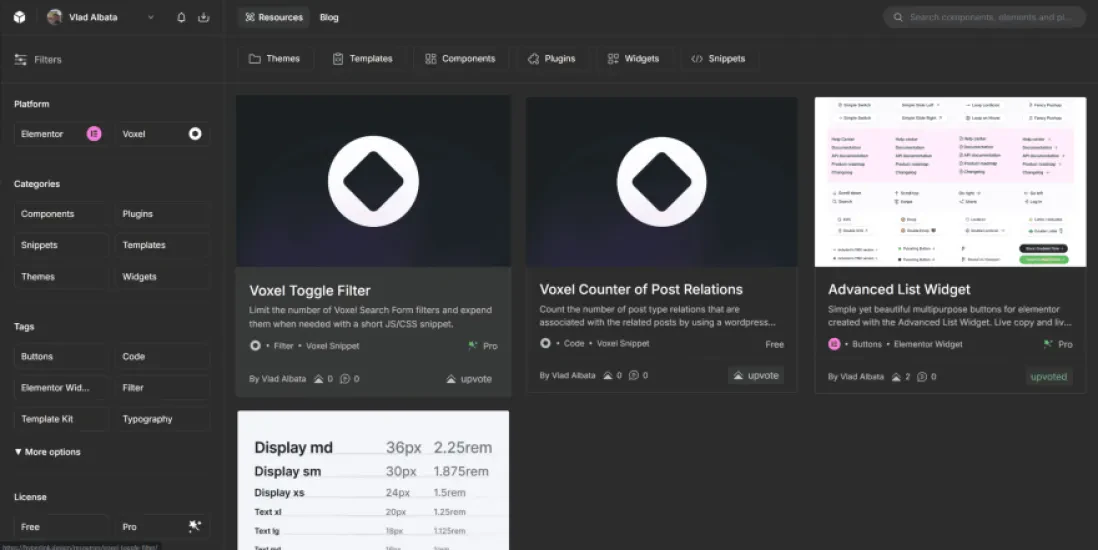
Task: Open the Voxel Toggle Filter thumbnail
Action: pyautogui.click(x=373, y=181)
